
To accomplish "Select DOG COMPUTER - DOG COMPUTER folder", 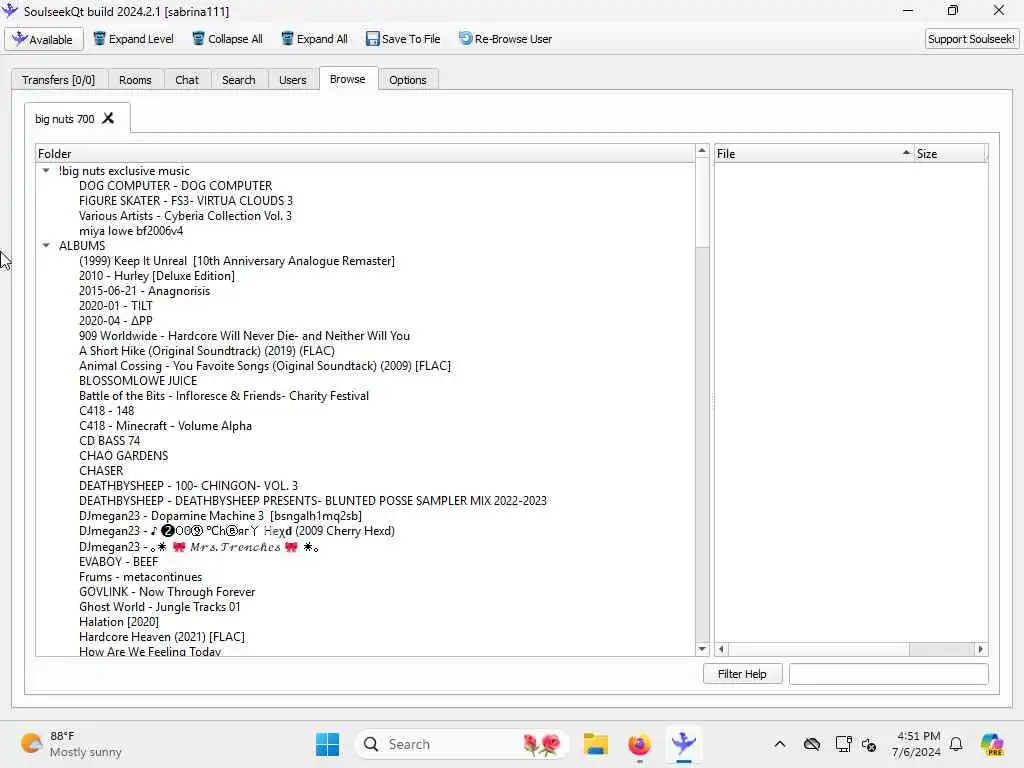I will click(x=176, y=185).
